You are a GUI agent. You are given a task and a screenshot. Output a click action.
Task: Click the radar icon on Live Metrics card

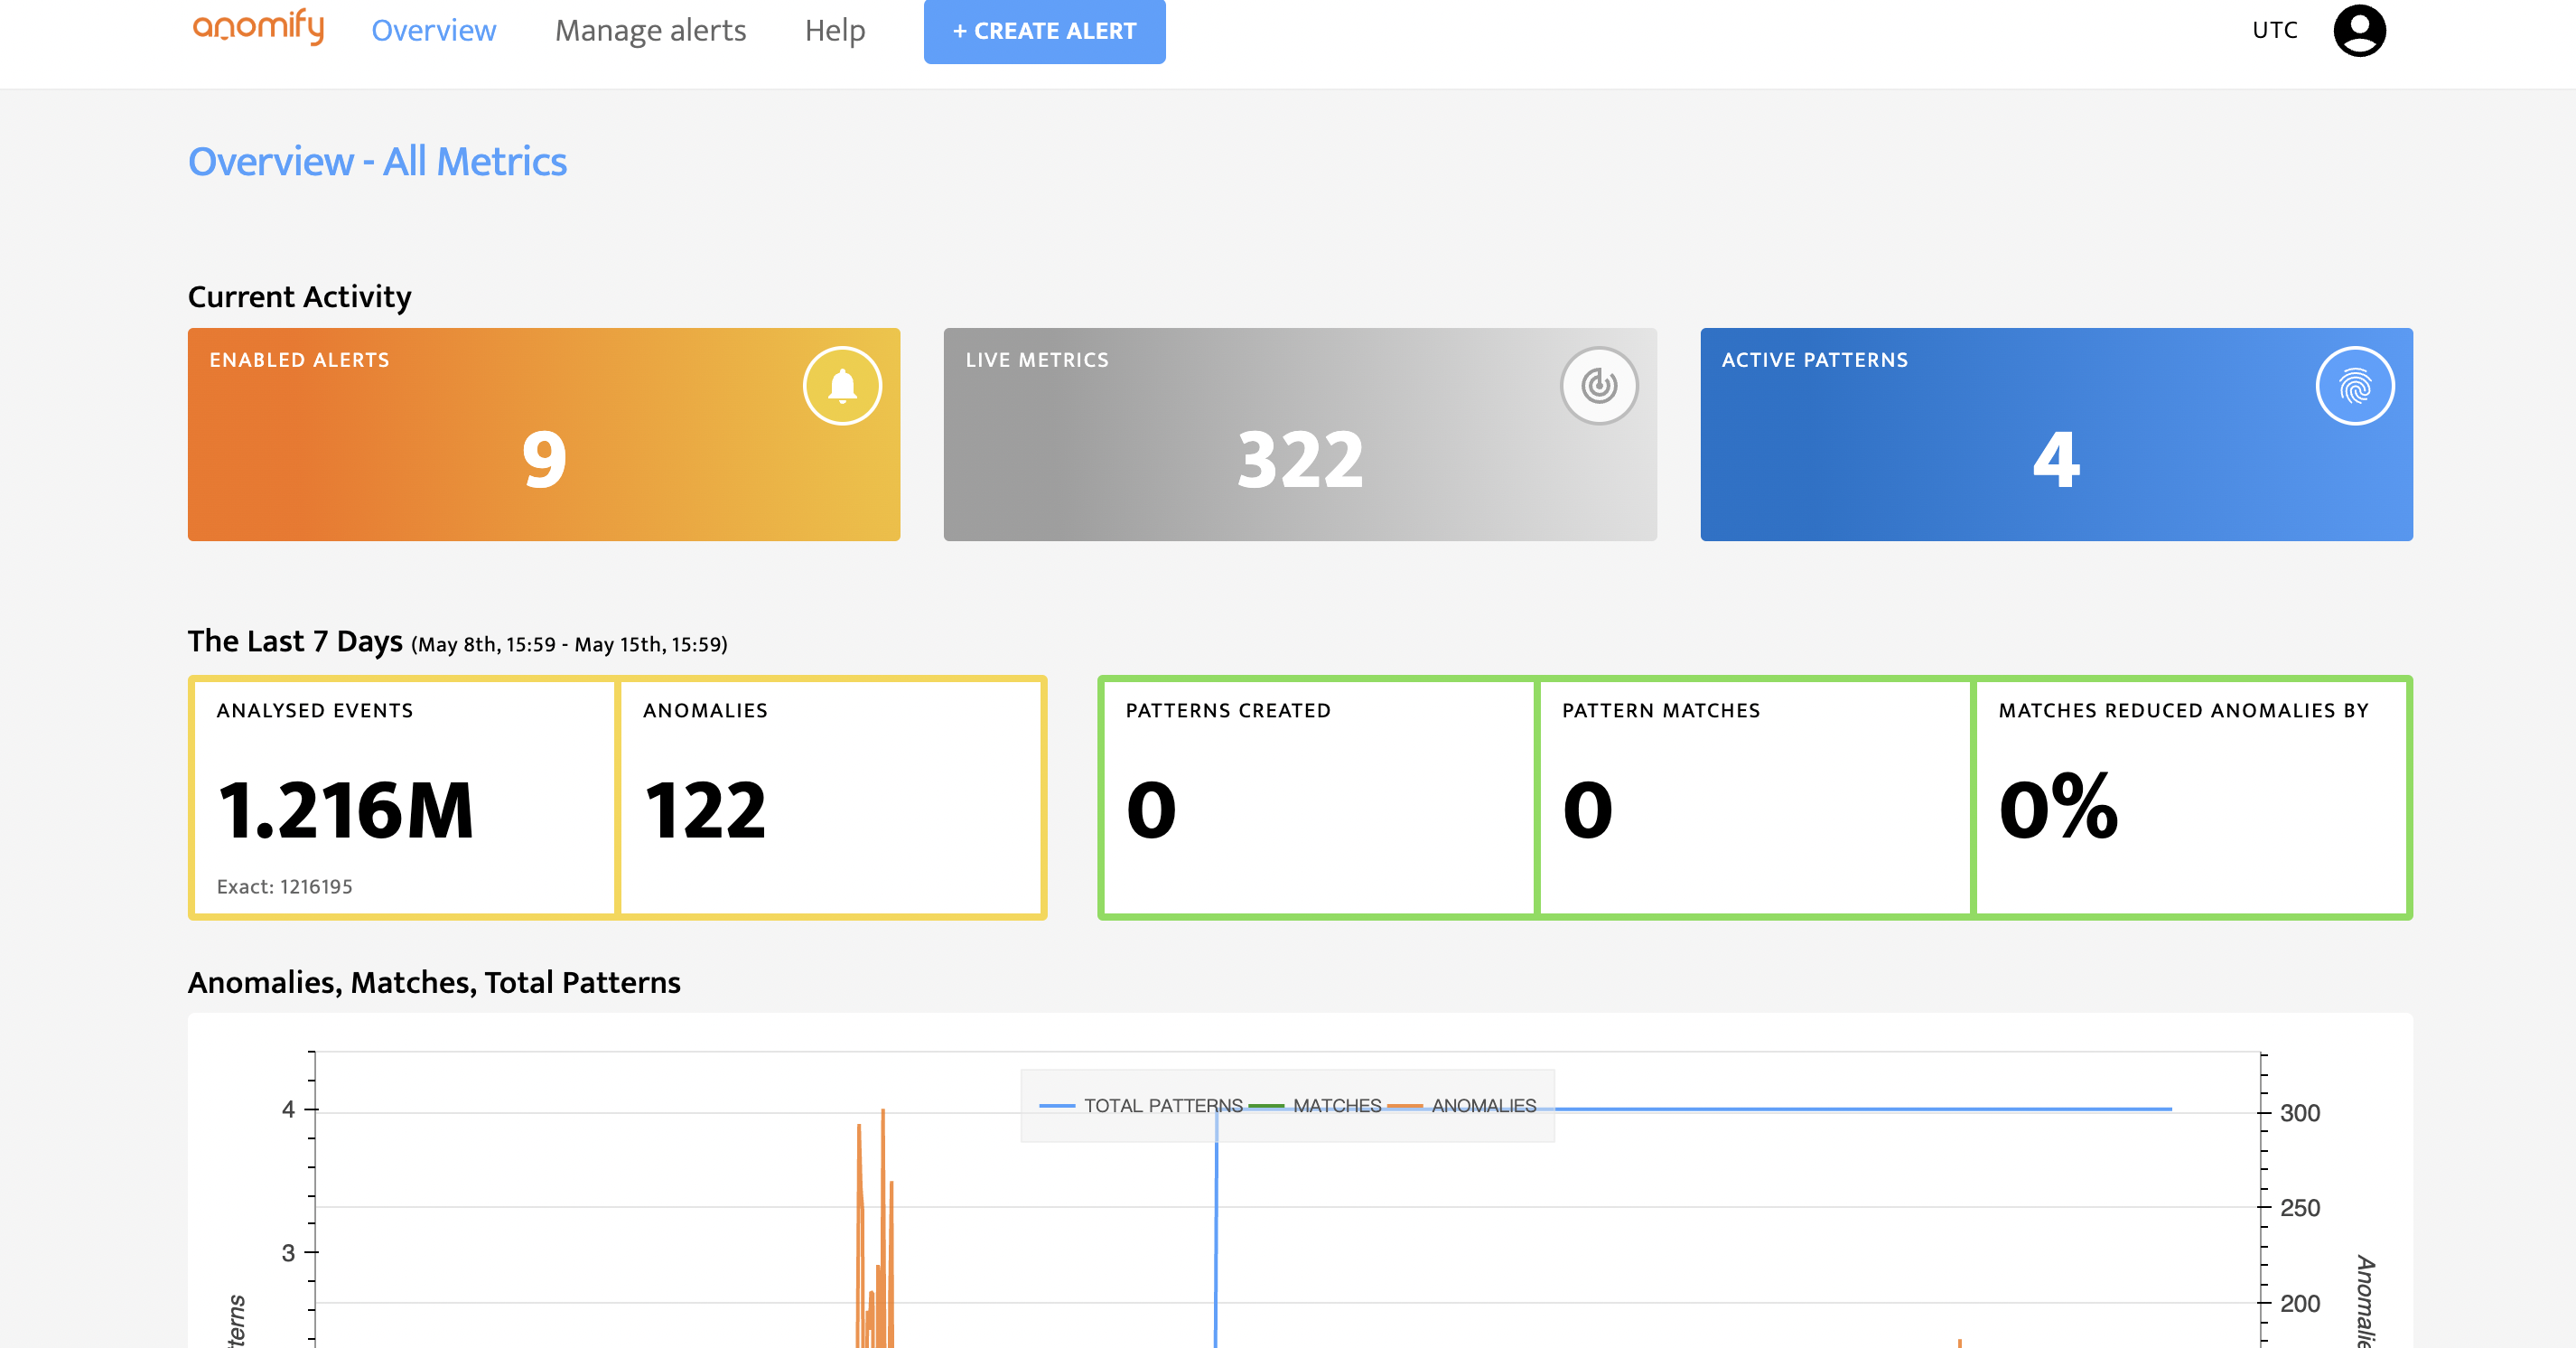coord(1599,385)
